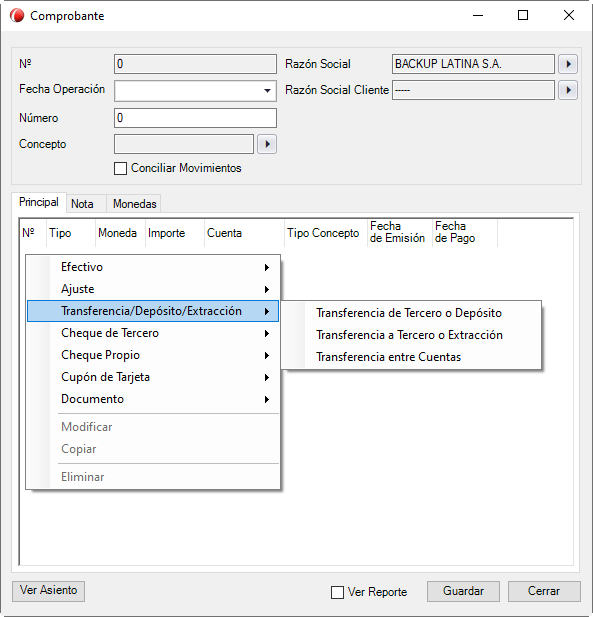Click the Guardar button
The height and width of the screenshot is (617, 593).
pos(463,591)
